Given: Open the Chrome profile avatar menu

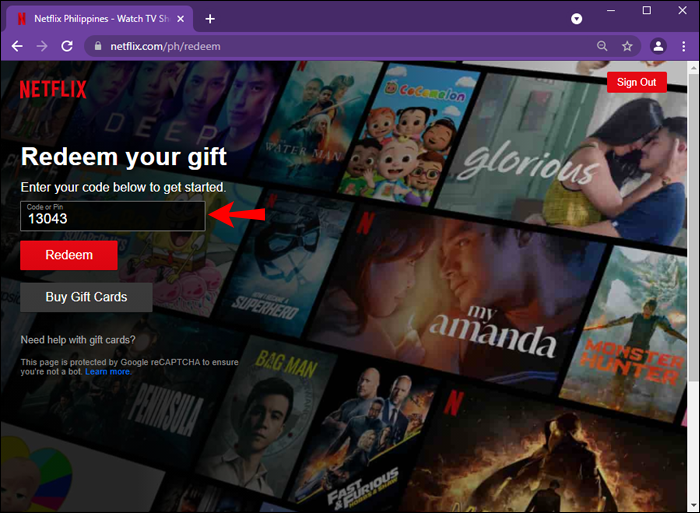Looking at the screenshot, I should tap(658, 46).
